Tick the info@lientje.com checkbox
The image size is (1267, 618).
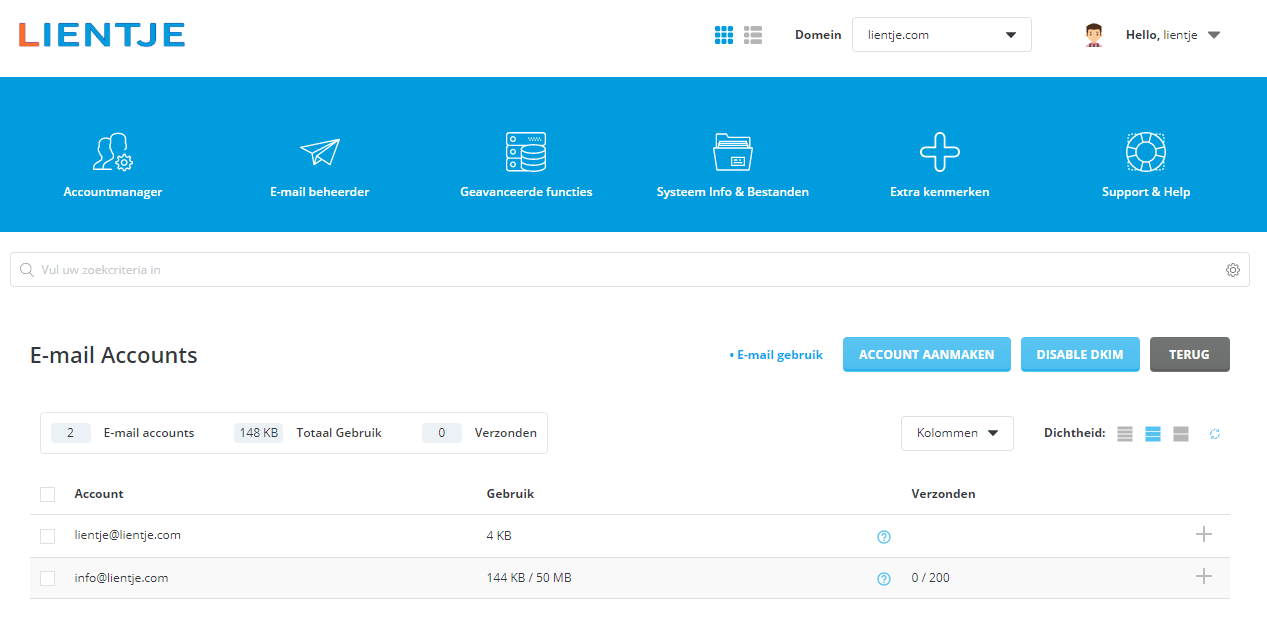point(47,578)
